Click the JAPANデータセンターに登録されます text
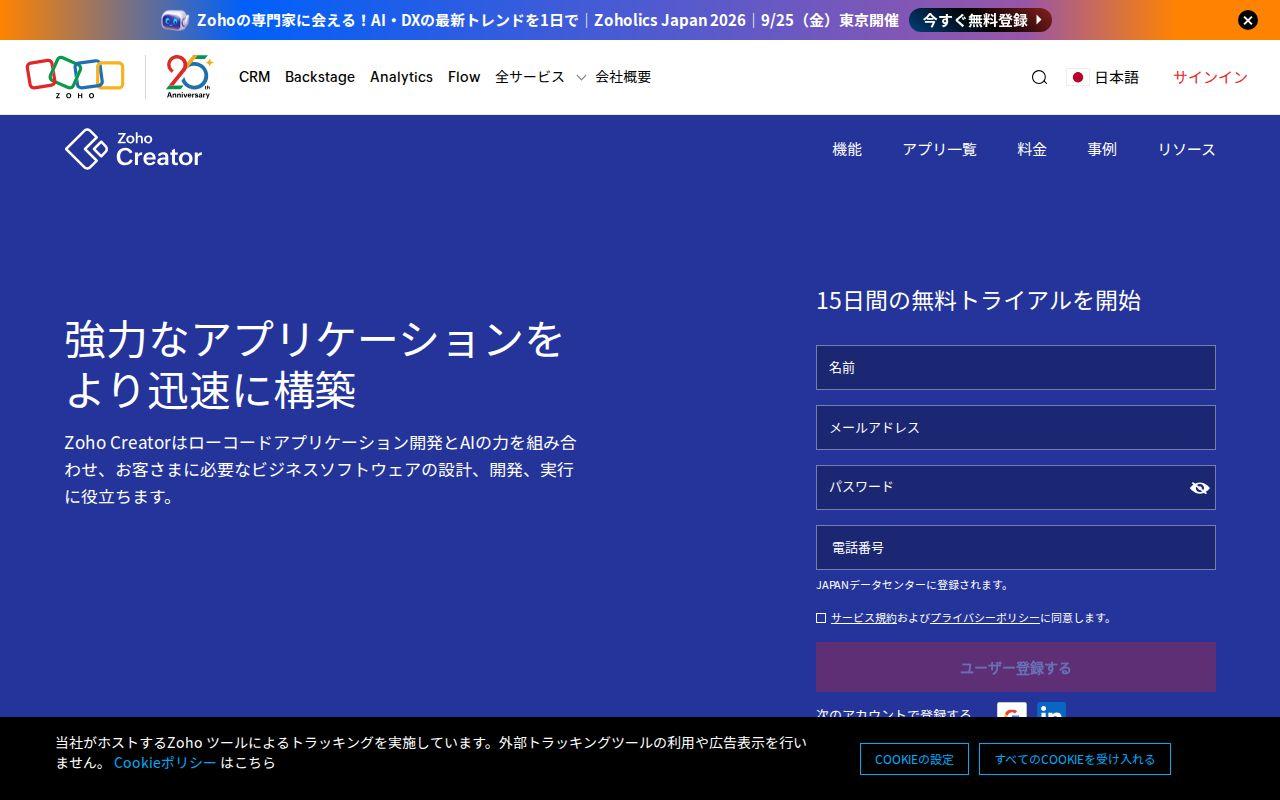 pos(914,585)
